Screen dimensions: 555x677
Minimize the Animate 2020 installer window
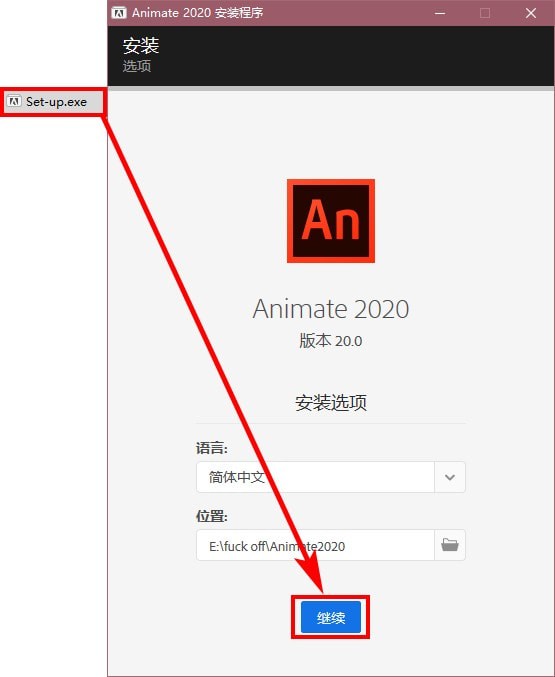(440, 13)
